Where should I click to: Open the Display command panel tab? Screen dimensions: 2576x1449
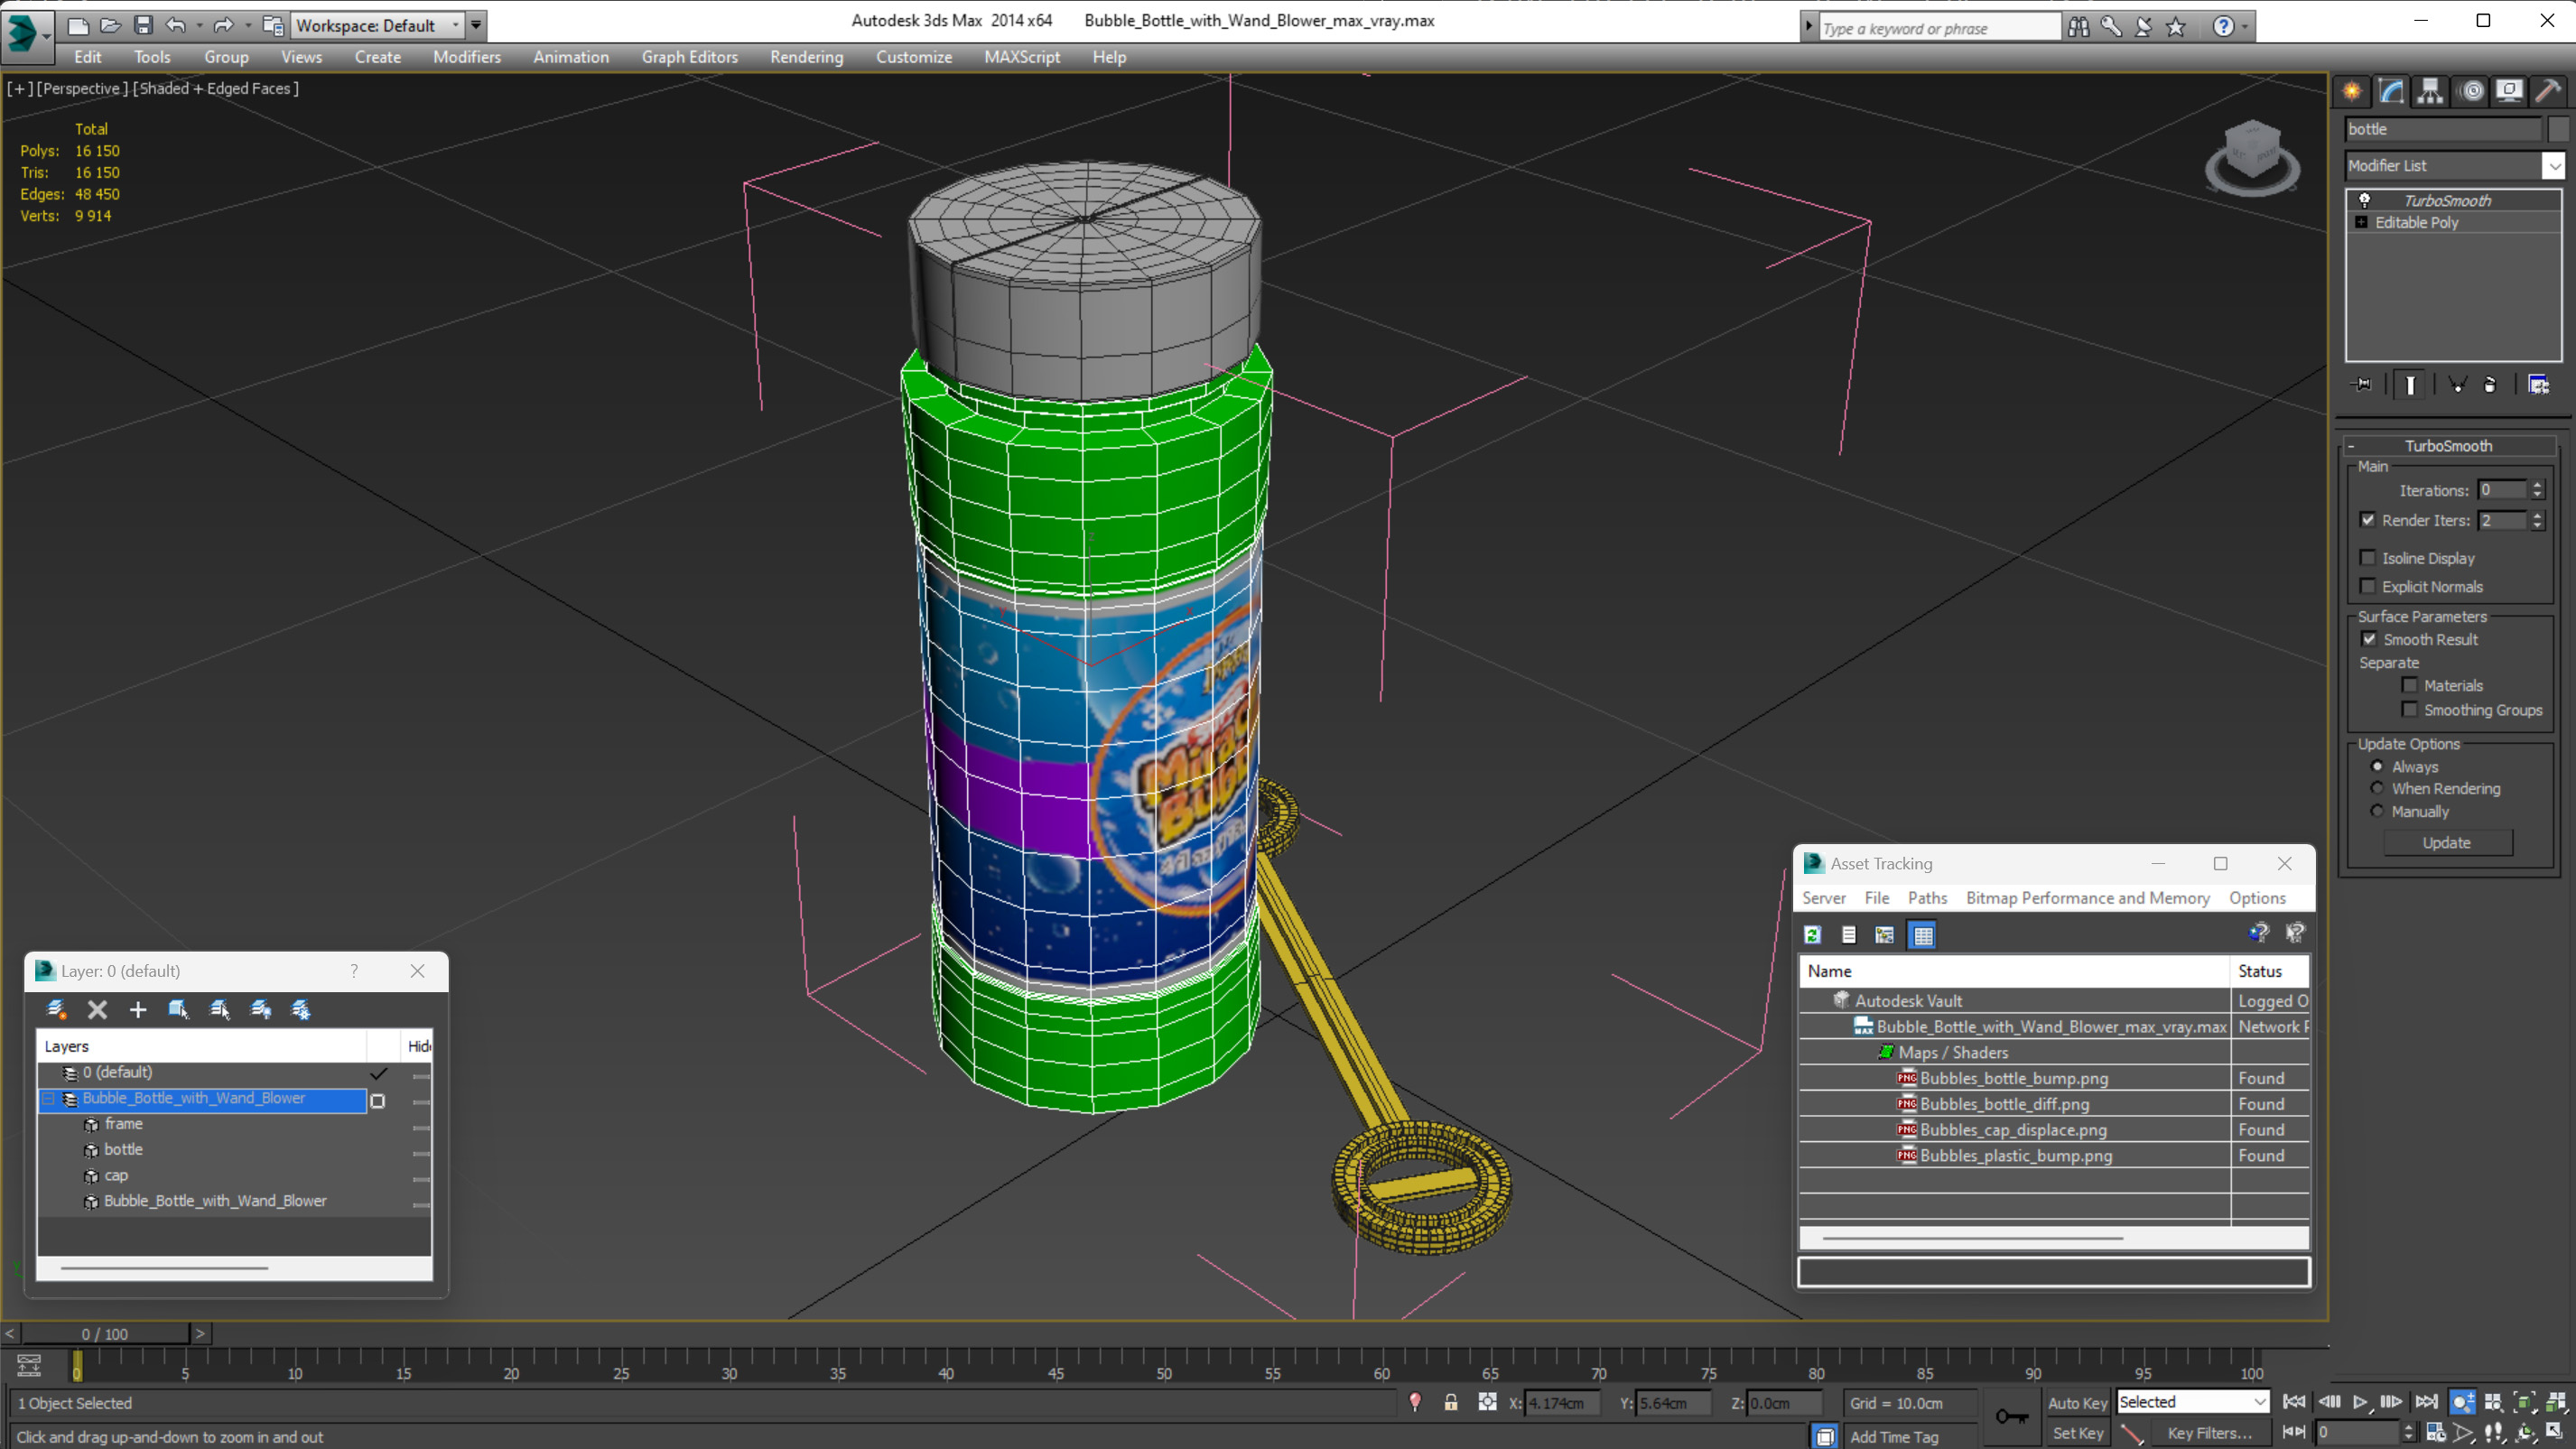point(2510,91)
